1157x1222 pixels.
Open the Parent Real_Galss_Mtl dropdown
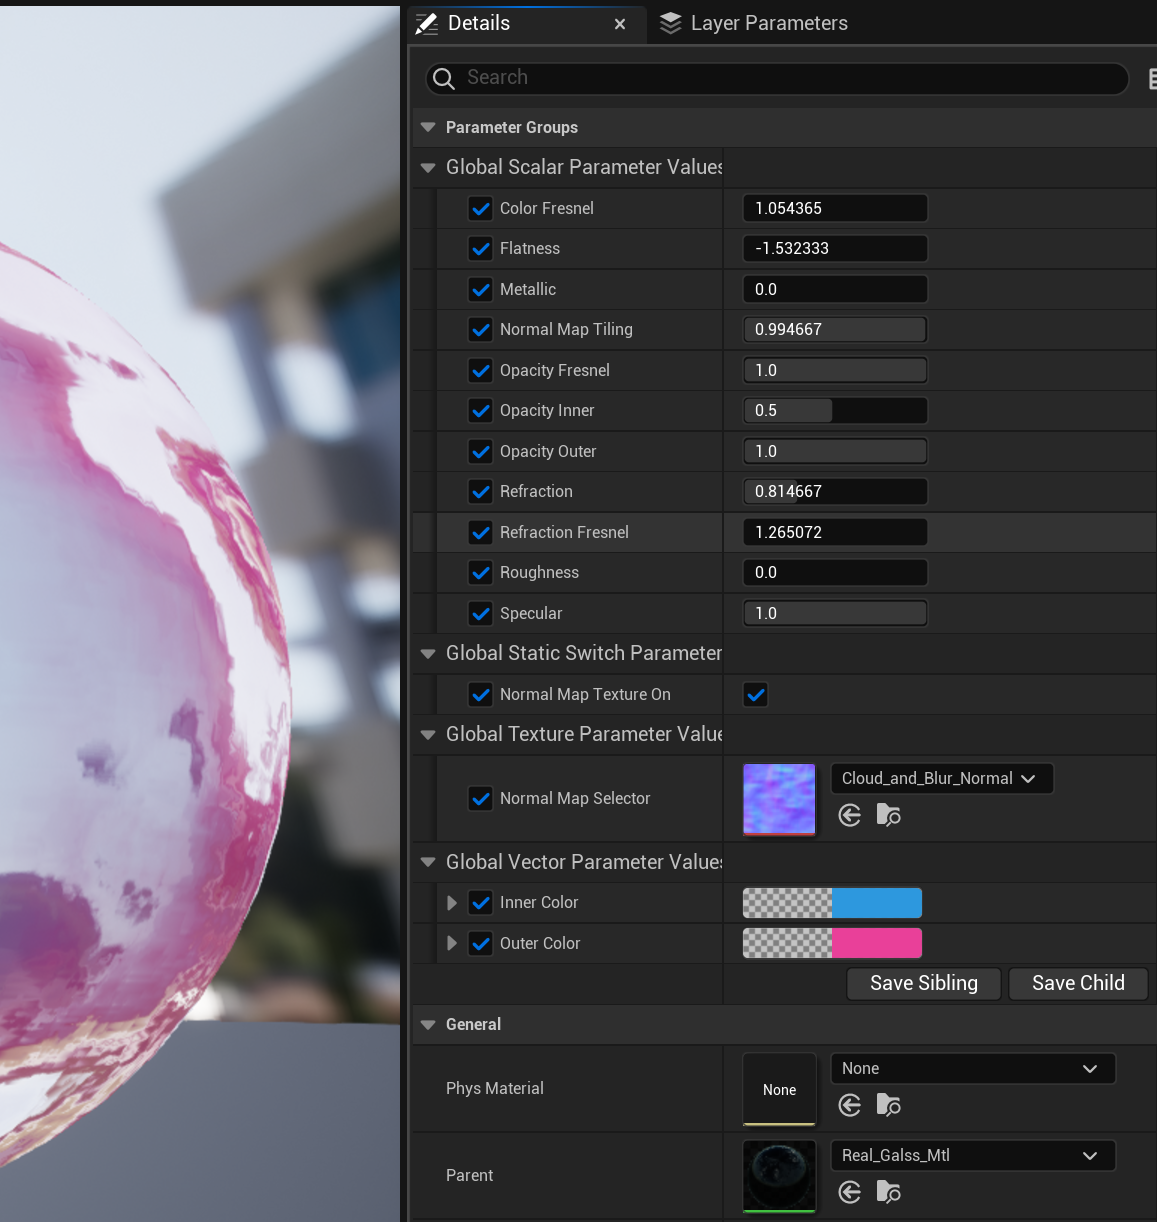[973, 1155]
